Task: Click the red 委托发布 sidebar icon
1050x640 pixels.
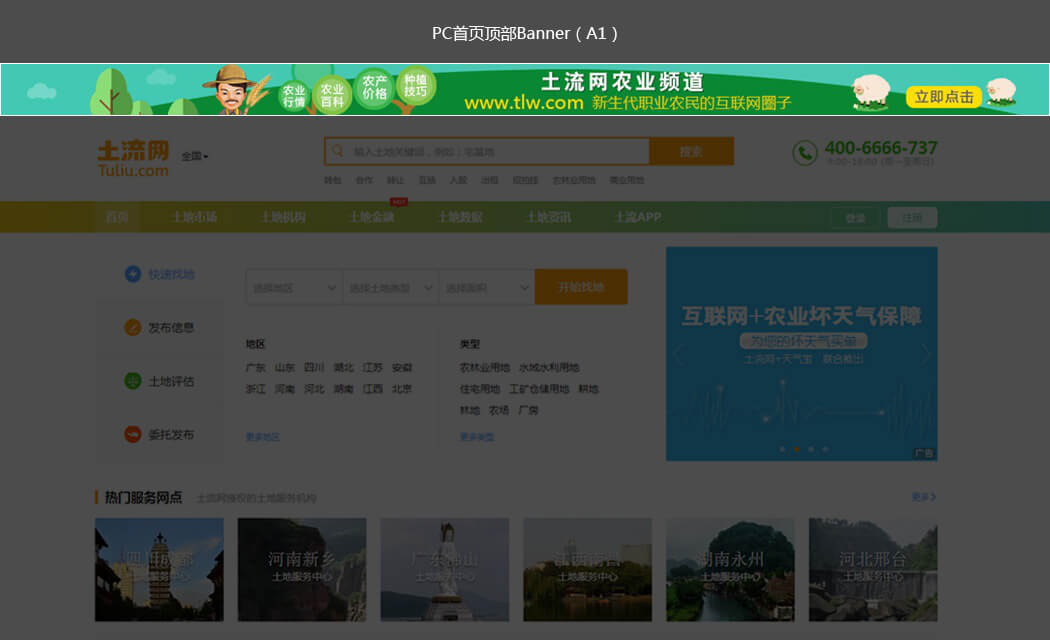Action: [132, 435]
